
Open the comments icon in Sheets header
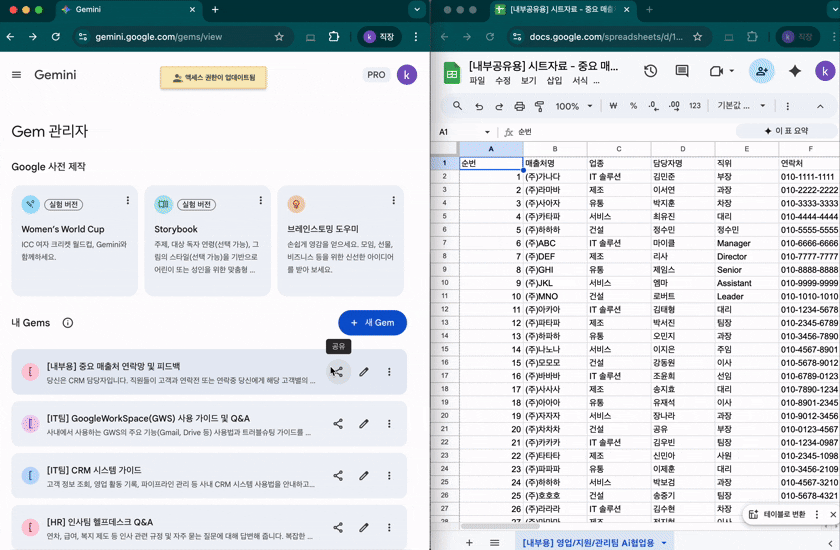click(x=682, y=72)
